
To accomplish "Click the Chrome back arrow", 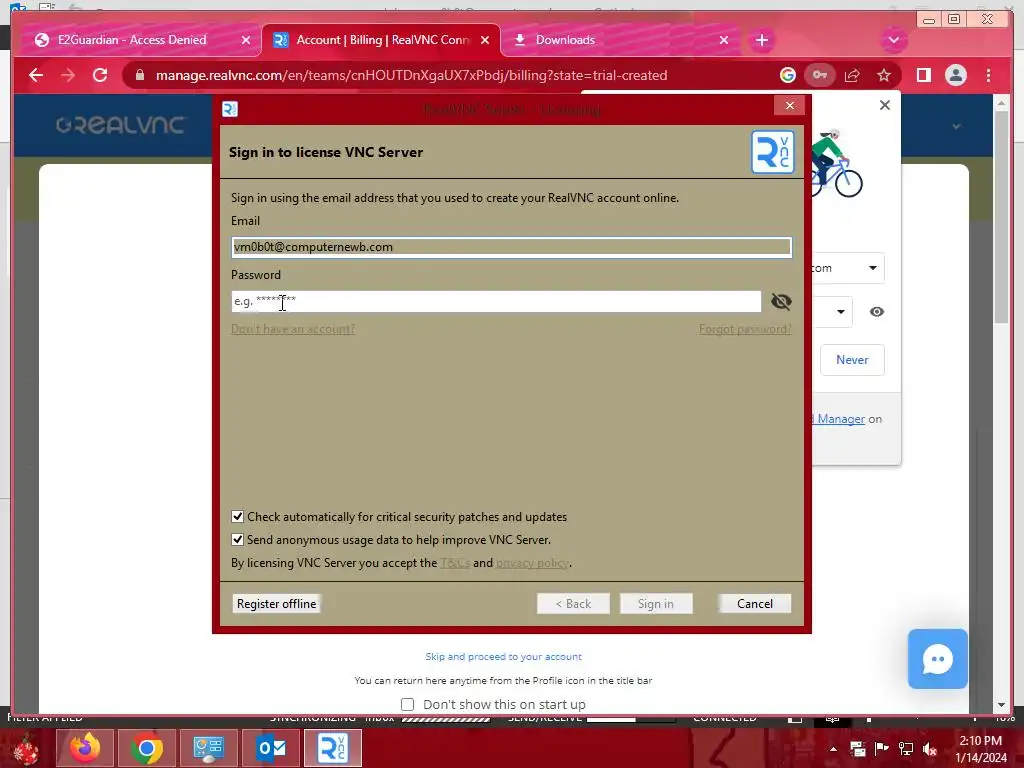I will click(36, 75).
